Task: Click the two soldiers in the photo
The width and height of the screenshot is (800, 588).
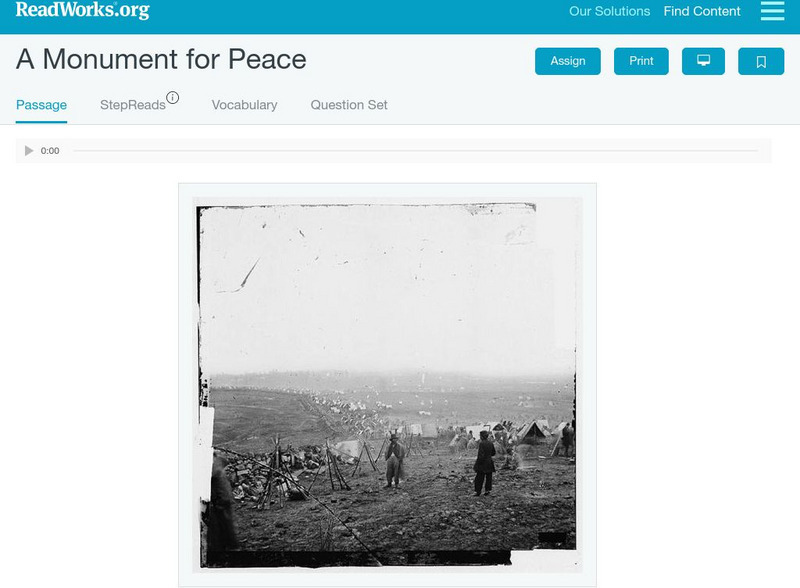Action: [439, 463]
